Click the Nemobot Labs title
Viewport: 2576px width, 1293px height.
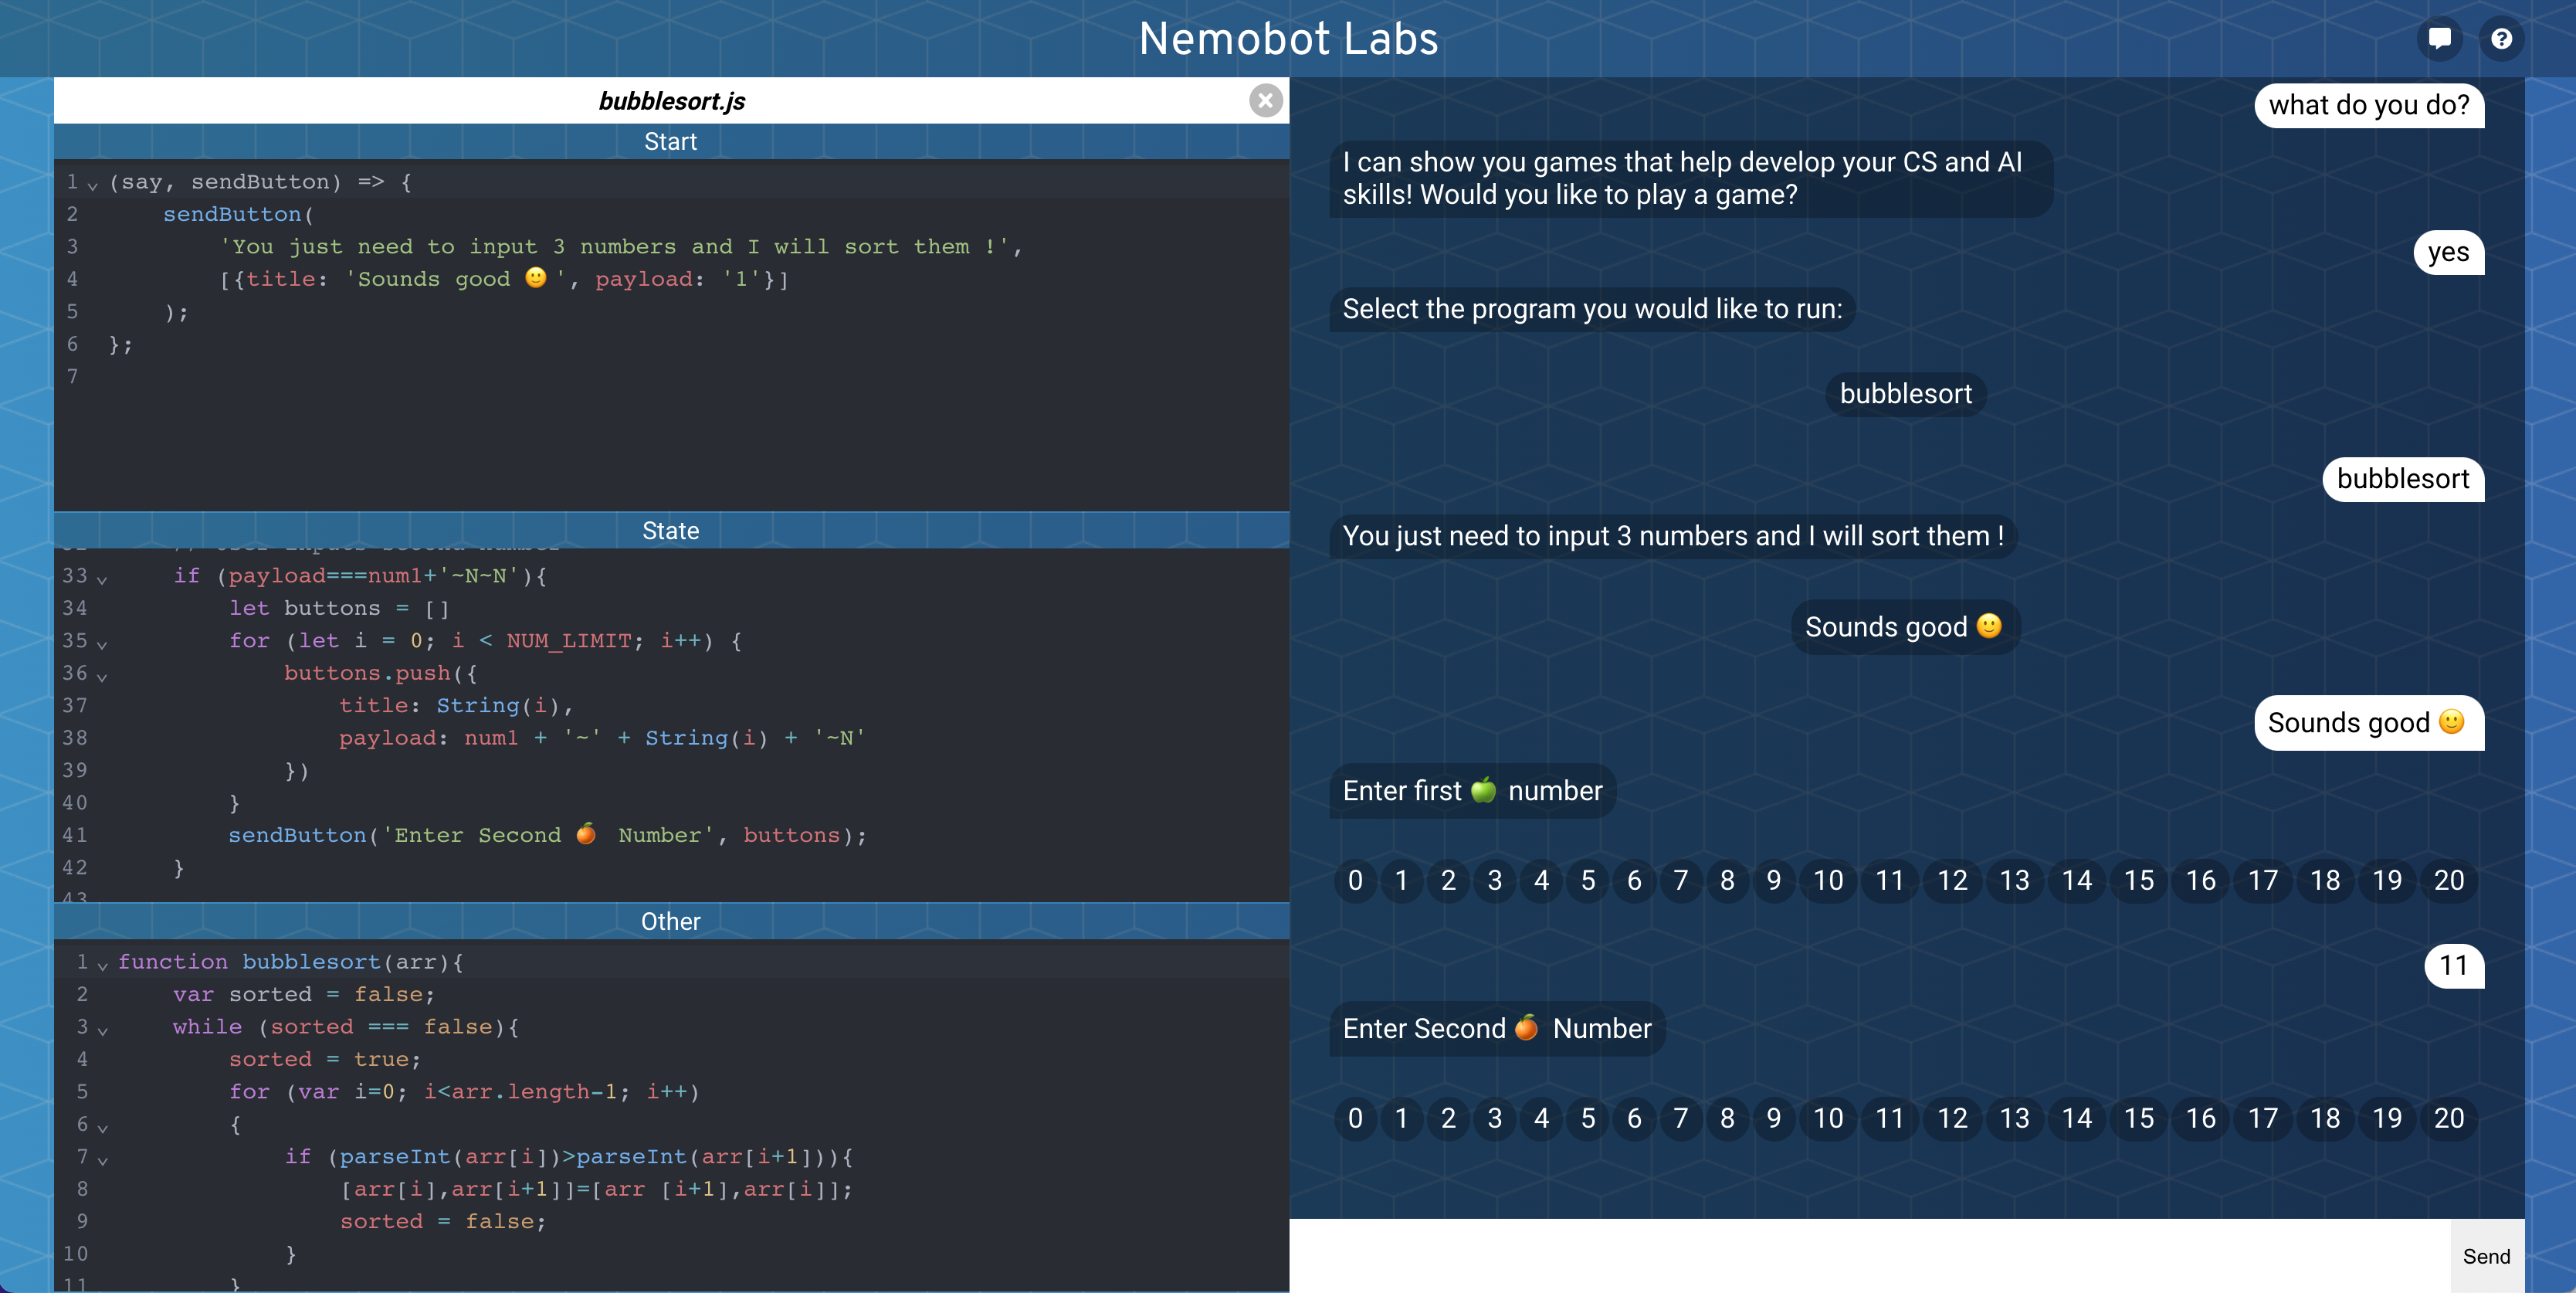tap(1288, 39)
